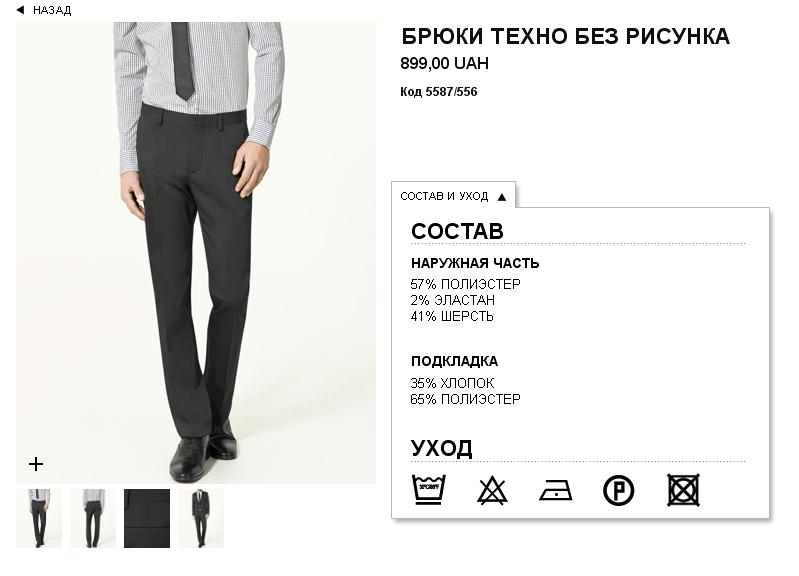Viewport: 799px width, 576px height.
Task: Open the dark fabric close-up thumbnail
Action: pyautogui.click(x=147, y=518)
